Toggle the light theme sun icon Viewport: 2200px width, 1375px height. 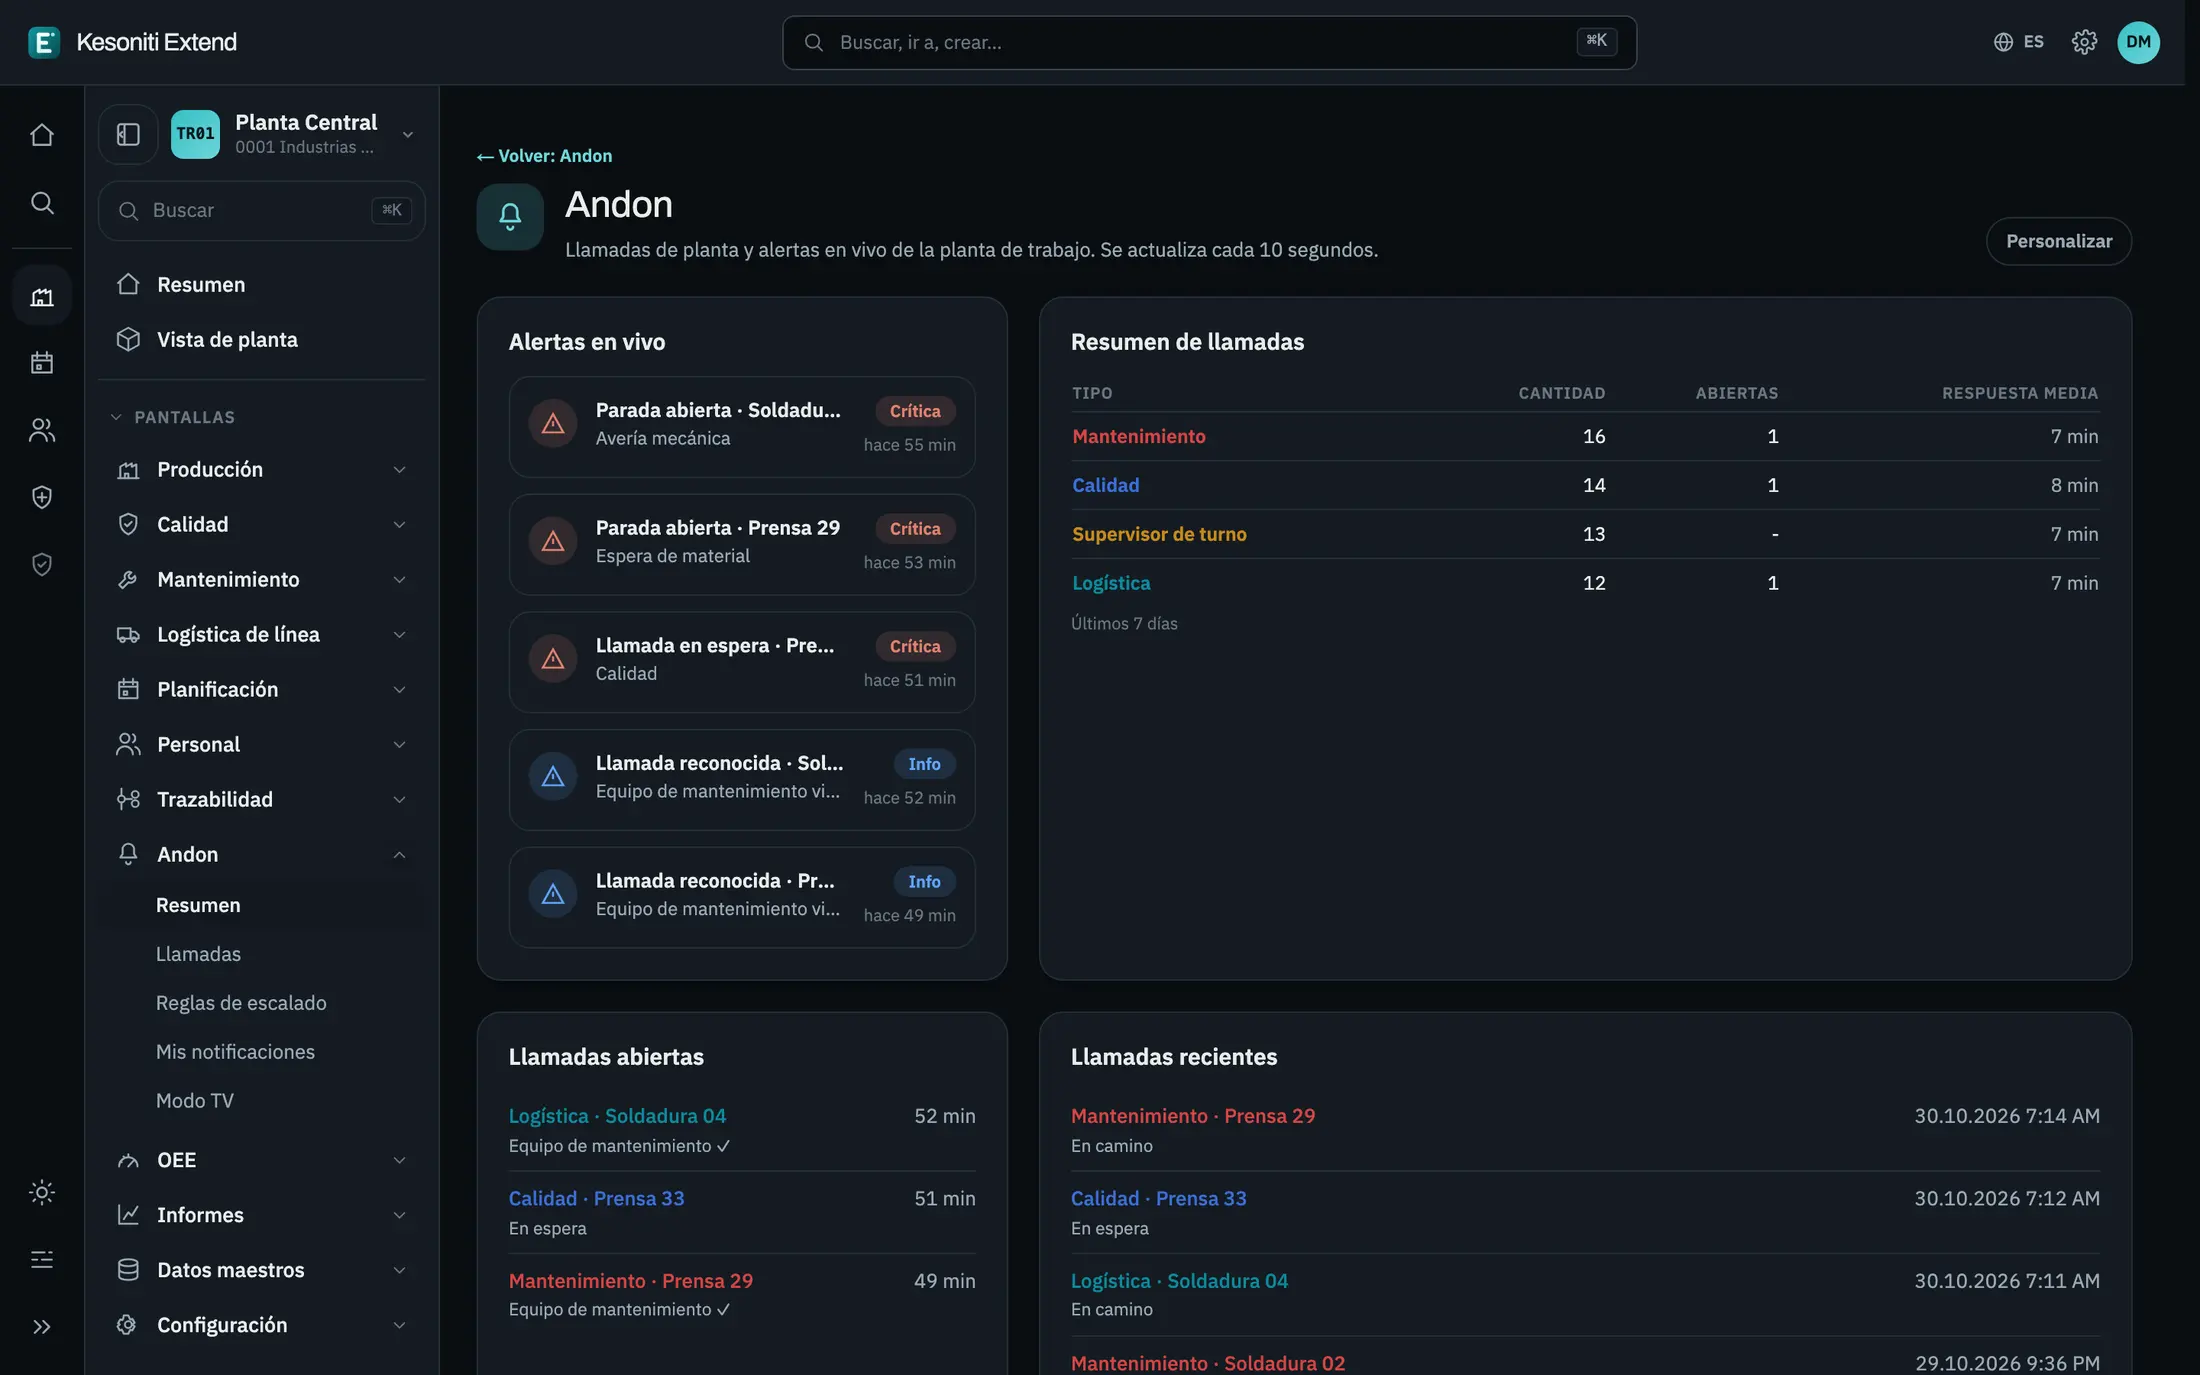(x=42, y=1192)
